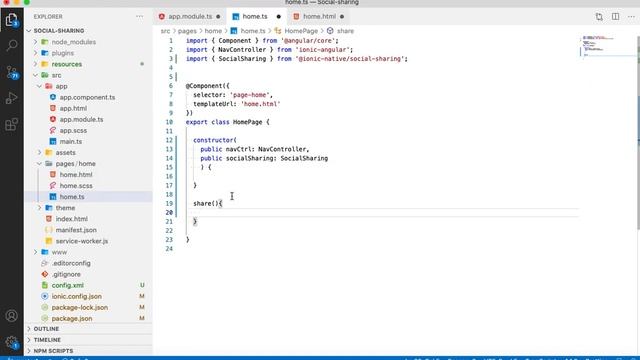The width and height of the screenshot is (640, 360).
Task: Open Explorer more actions ellipsis
Action: [x=140, y=17]
